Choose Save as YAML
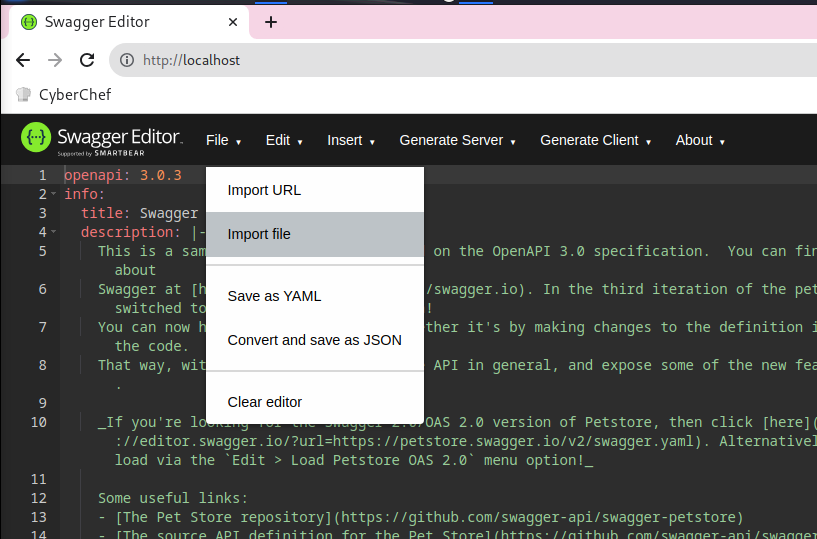This screenshot has height=539, width=817. click(315, 296)
